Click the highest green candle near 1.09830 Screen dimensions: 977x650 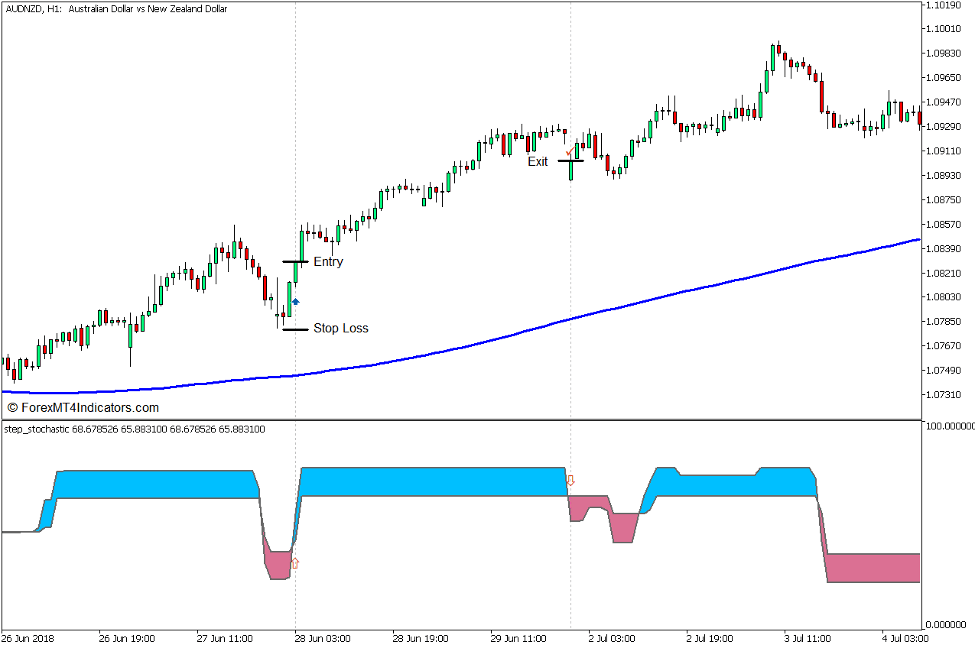coord(773,58)
